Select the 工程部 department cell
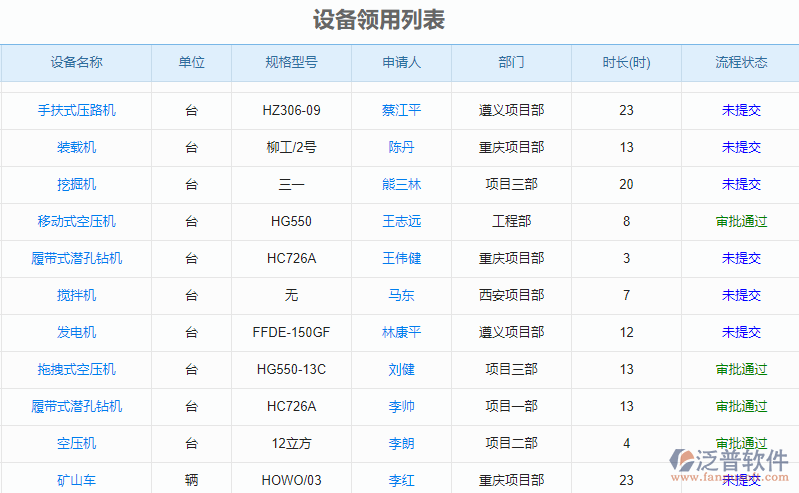Image resolution: width=799 pixels, height=493 pixels. (512, 221)
